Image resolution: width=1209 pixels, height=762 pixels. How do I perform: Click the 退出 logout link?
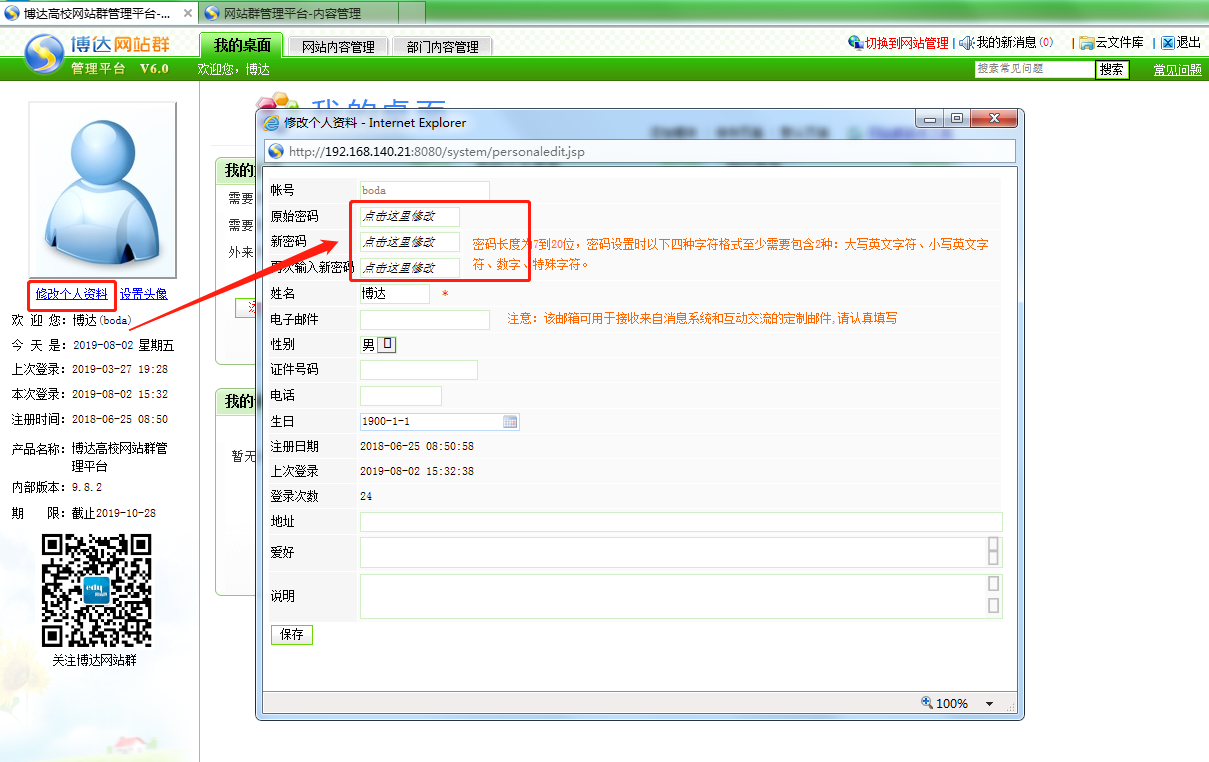click(1189, 43)
